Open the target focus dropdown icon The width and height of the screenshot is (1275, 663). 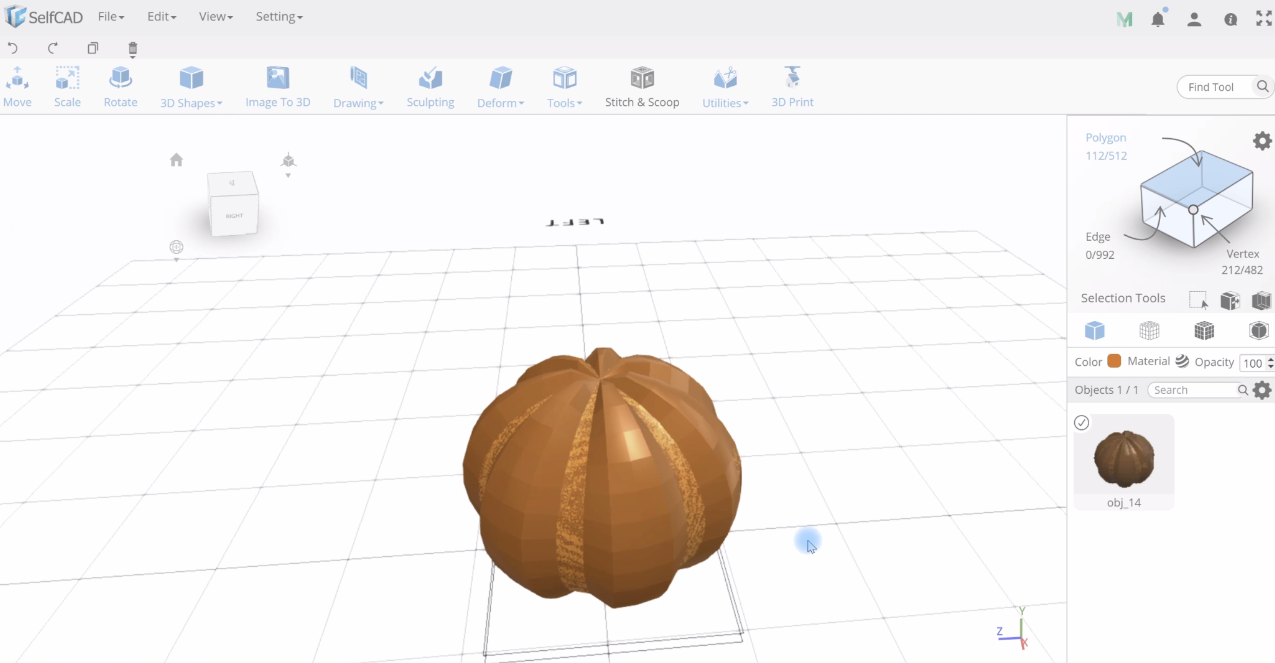click(176, 250)
